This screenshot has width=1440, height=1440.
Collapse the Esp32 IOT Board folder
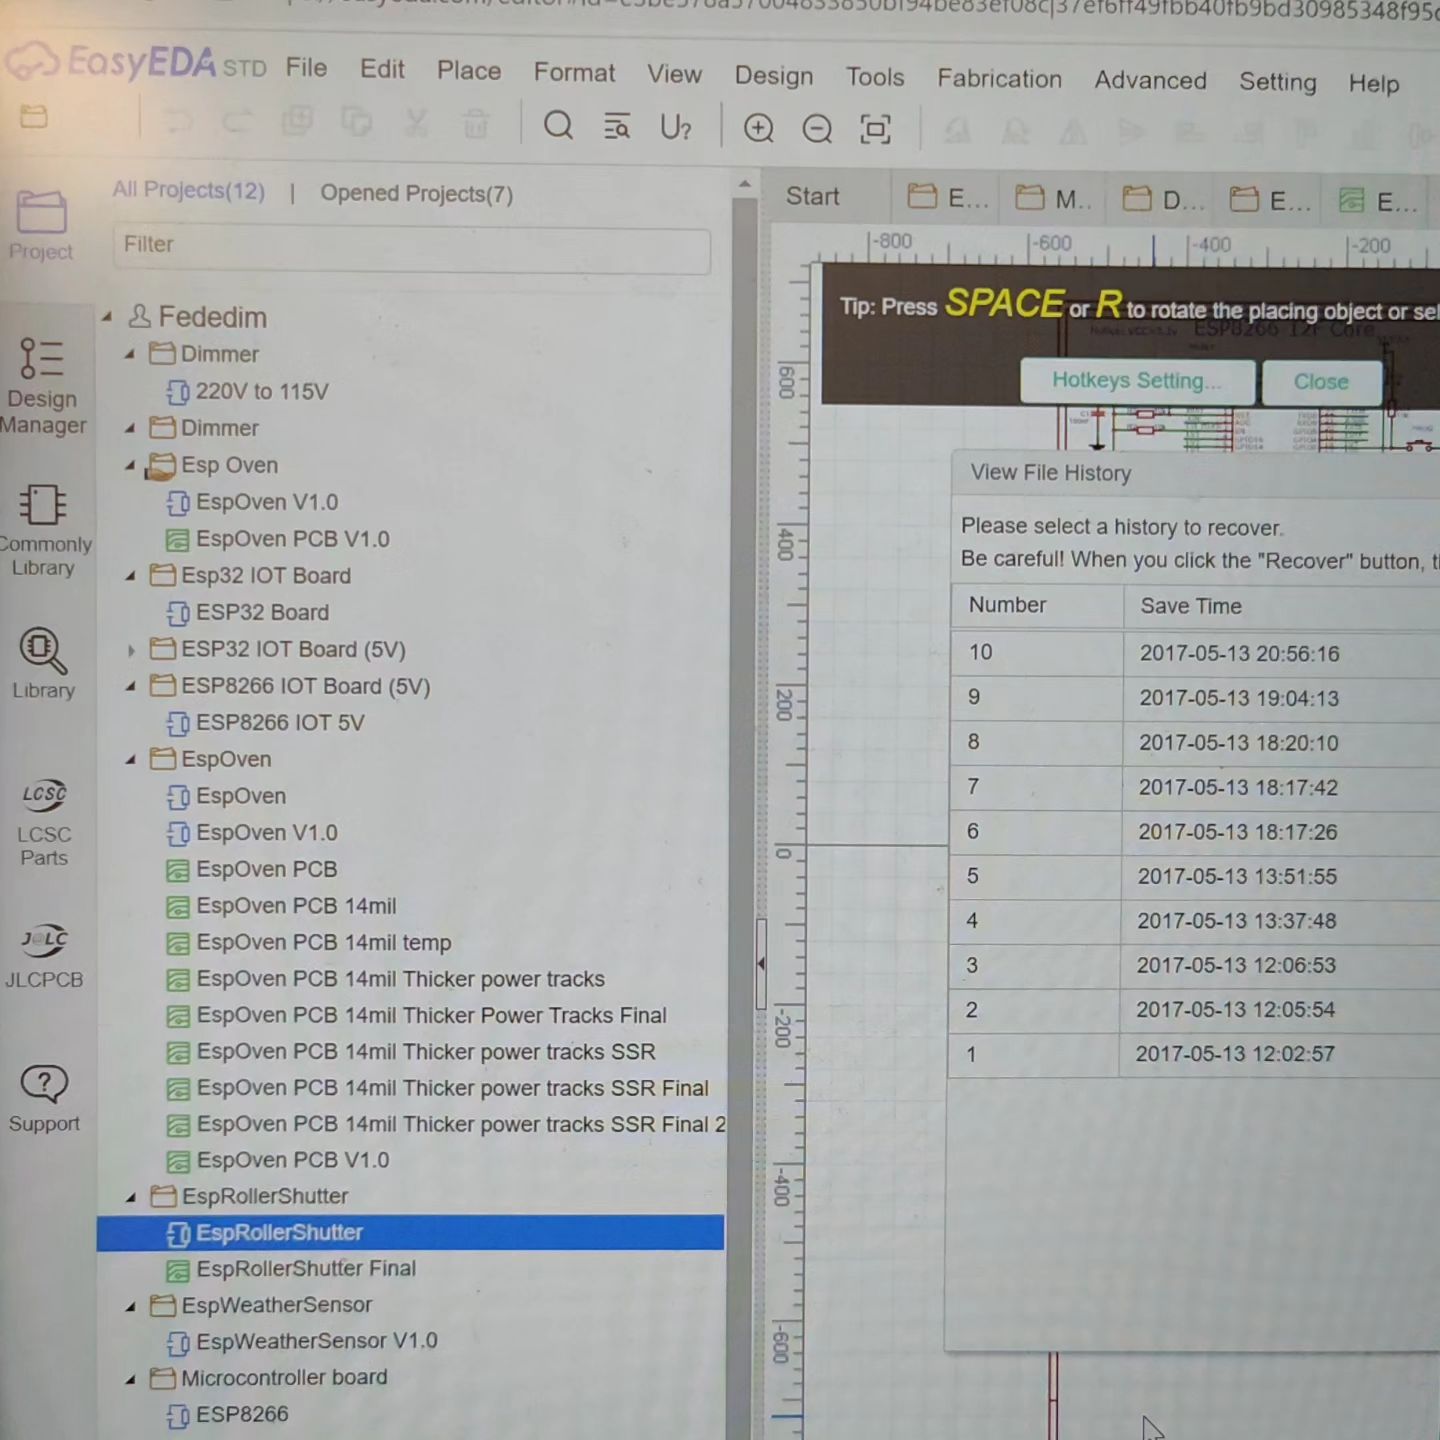point(130,576)
